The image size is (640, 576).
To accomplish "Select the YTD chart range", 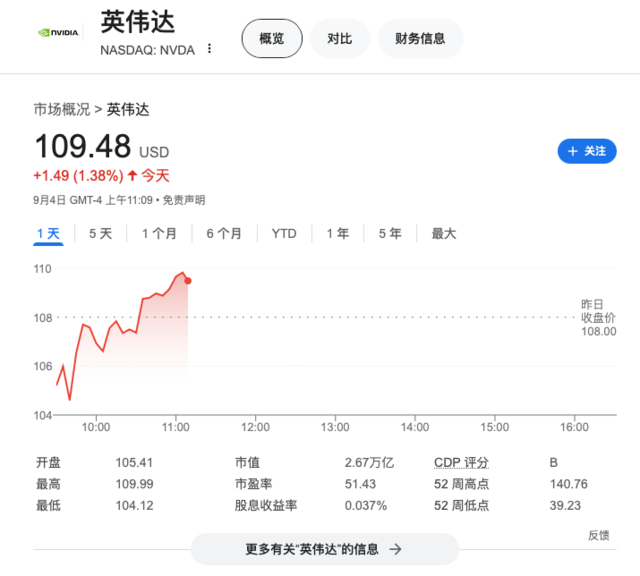I will tap(284, 234).
